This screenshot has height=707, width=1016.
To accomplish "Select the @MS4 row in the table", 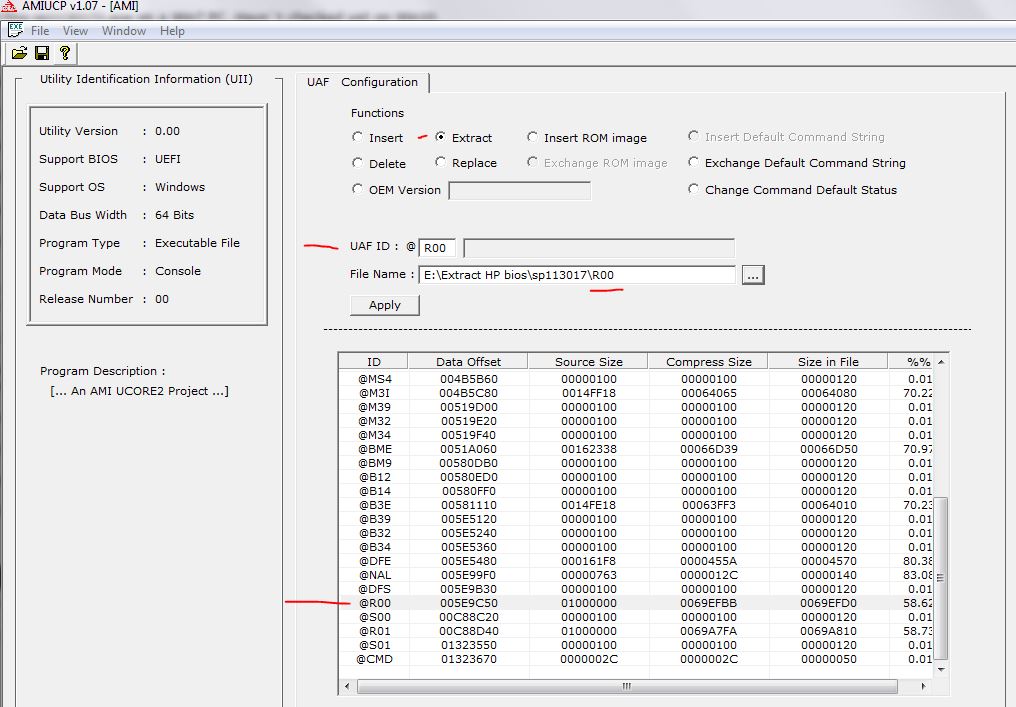I will [636, 378].
